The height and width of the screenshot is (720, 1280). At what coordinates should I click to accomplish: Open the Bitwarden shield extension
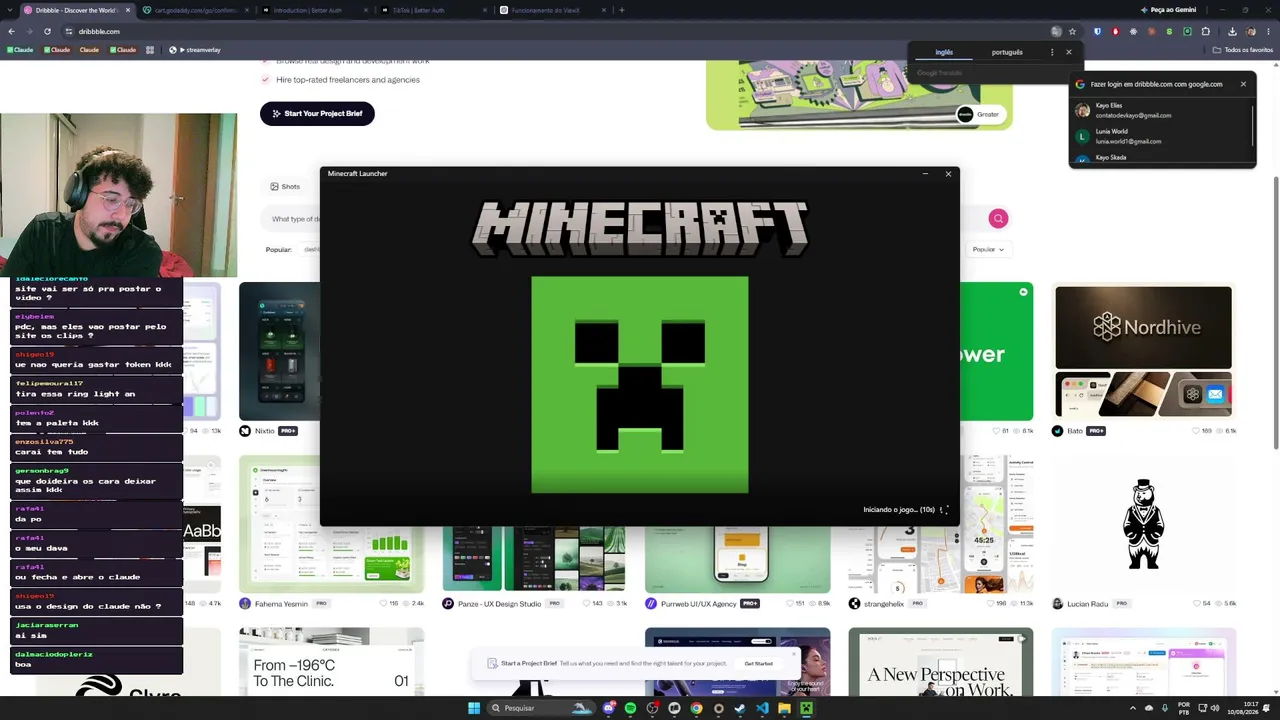(1098, 31)
